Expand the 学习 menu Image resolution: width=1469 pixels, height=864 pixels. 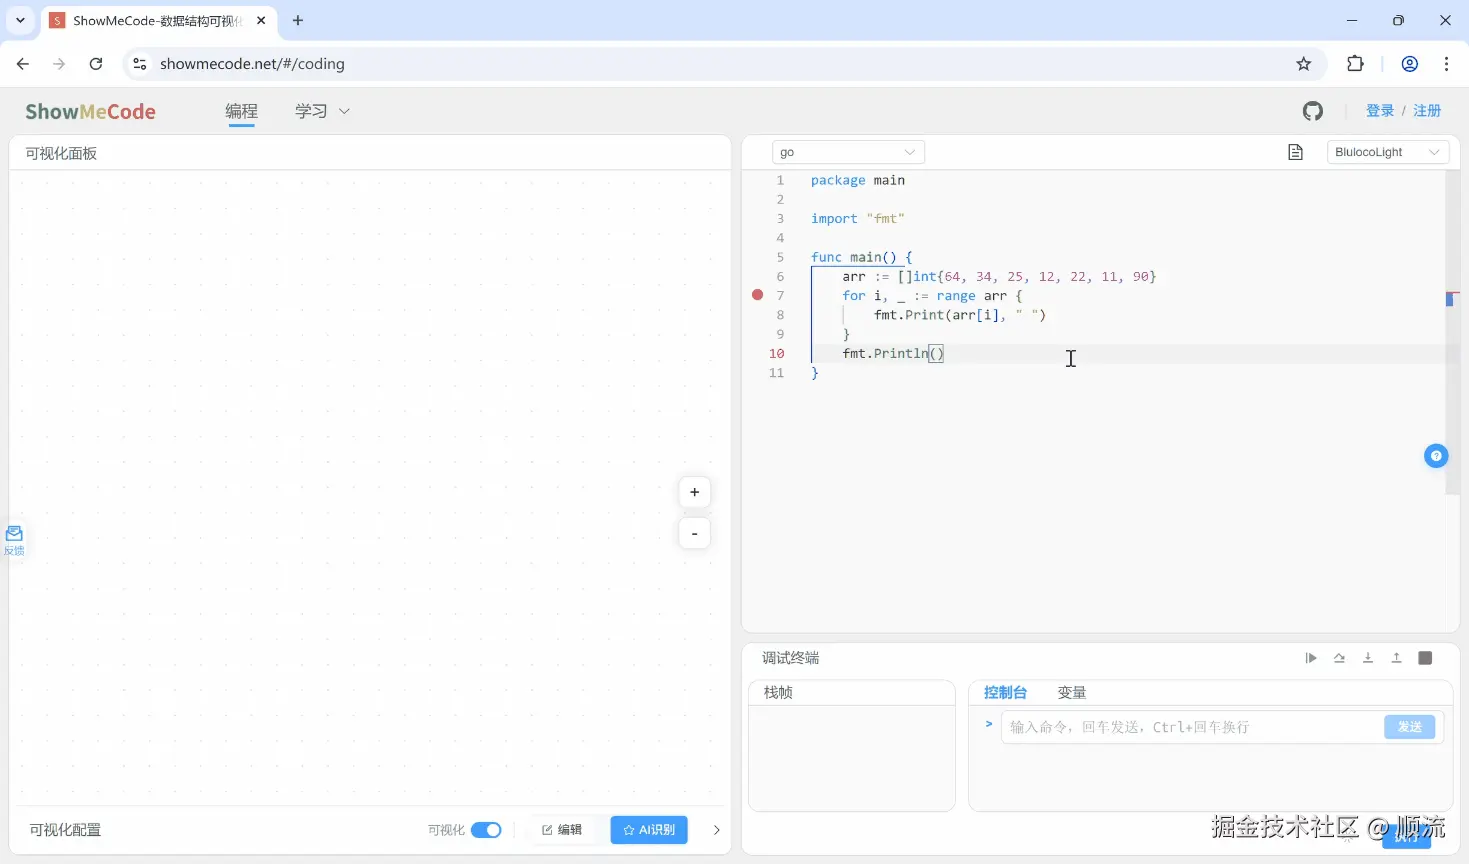[322, 111]
